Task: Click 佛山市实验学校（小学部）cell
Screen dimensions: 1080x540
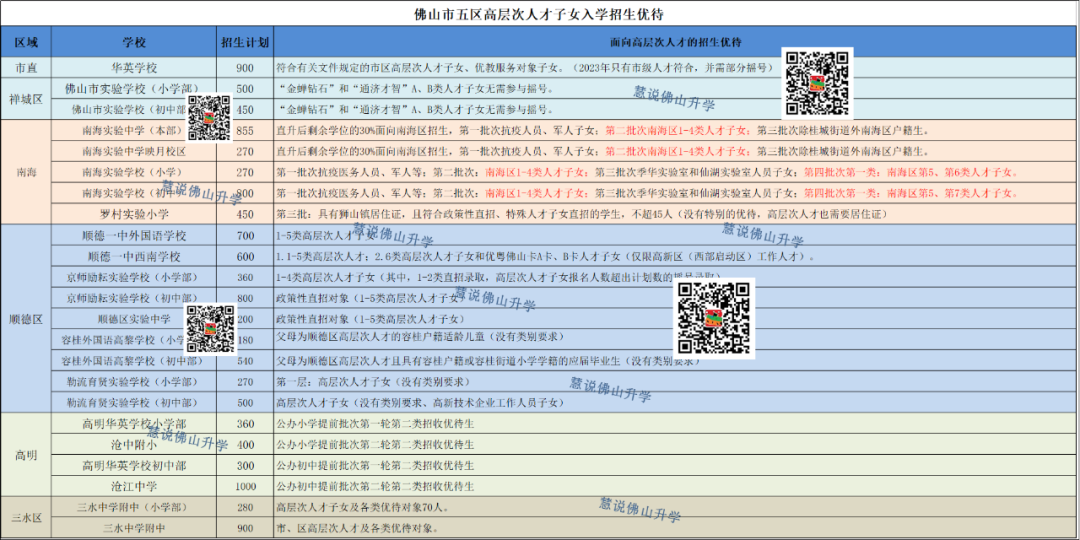Action: tap(134, 88)
